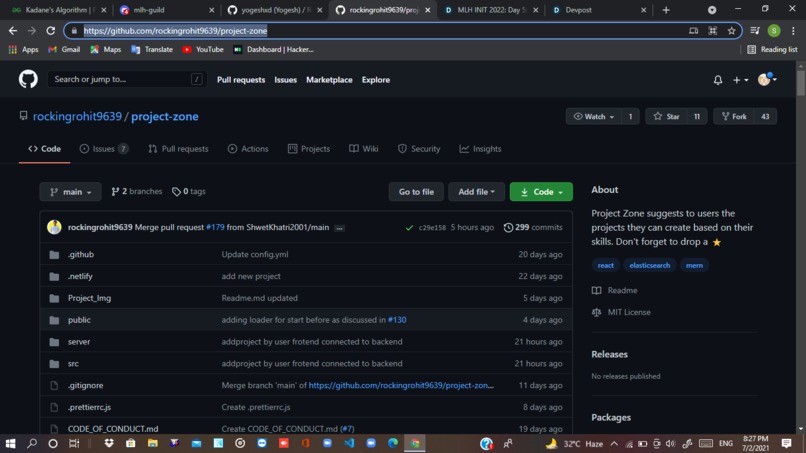Screen dimensions: 806x453
Task: Open the Security tab
Action: [419, 149]
